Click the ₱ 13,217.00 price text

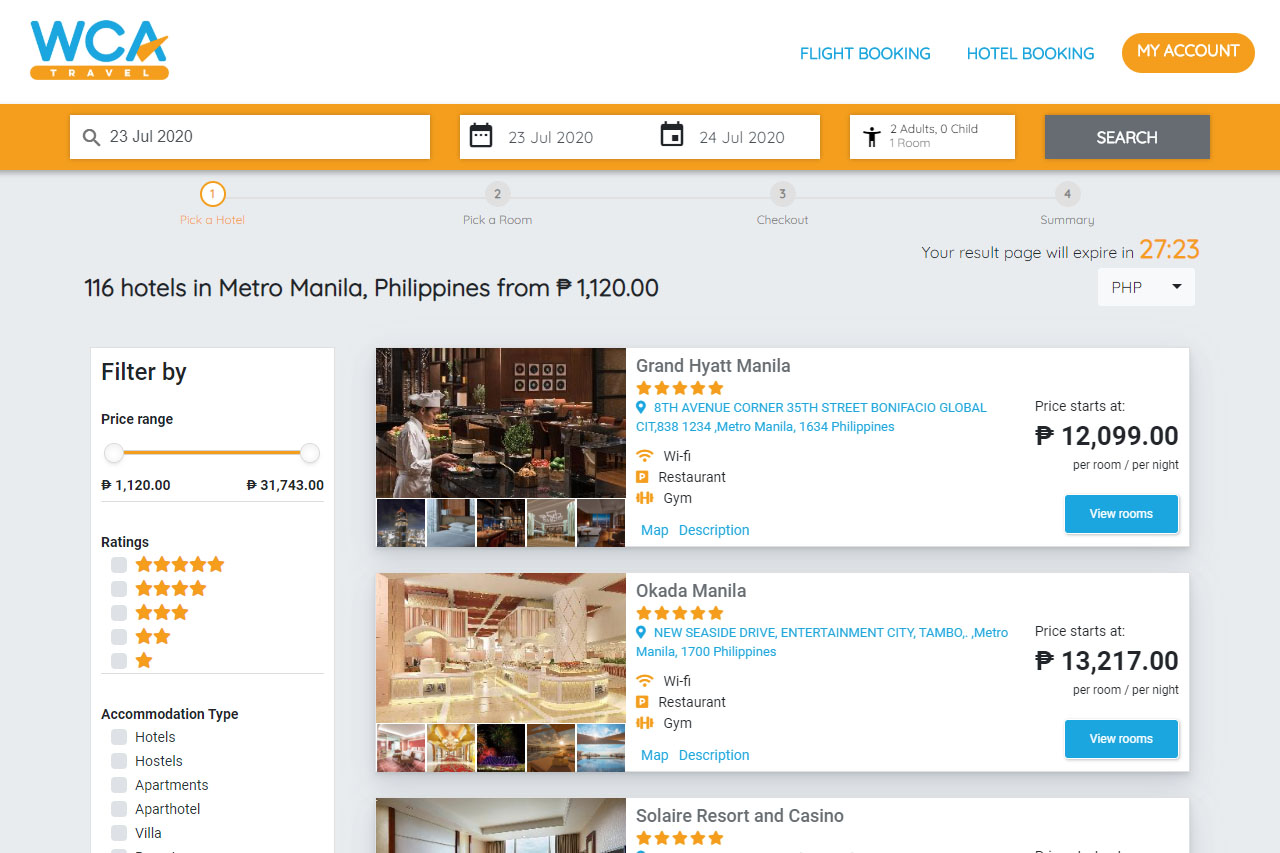1107,661
